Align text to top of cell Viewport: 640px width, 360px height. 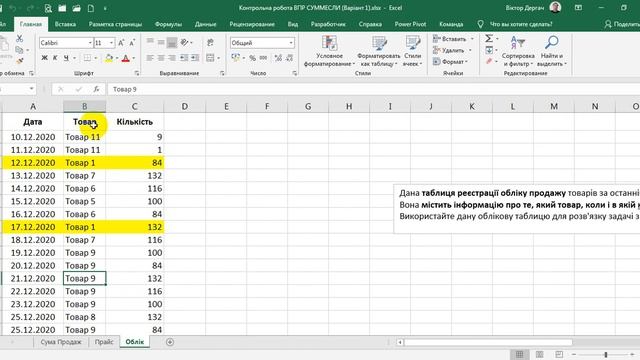[x=150, y=42]
